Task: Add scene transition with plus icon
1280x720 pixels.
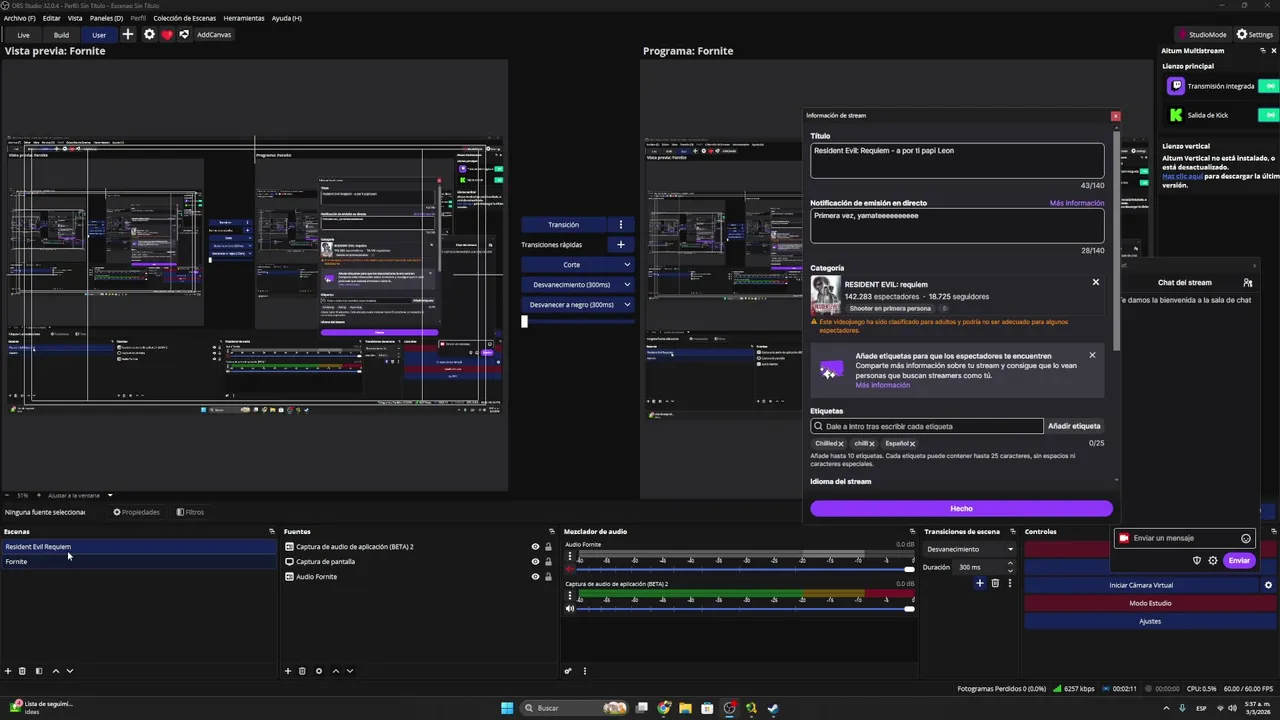Action: click(x=980, y=583)
